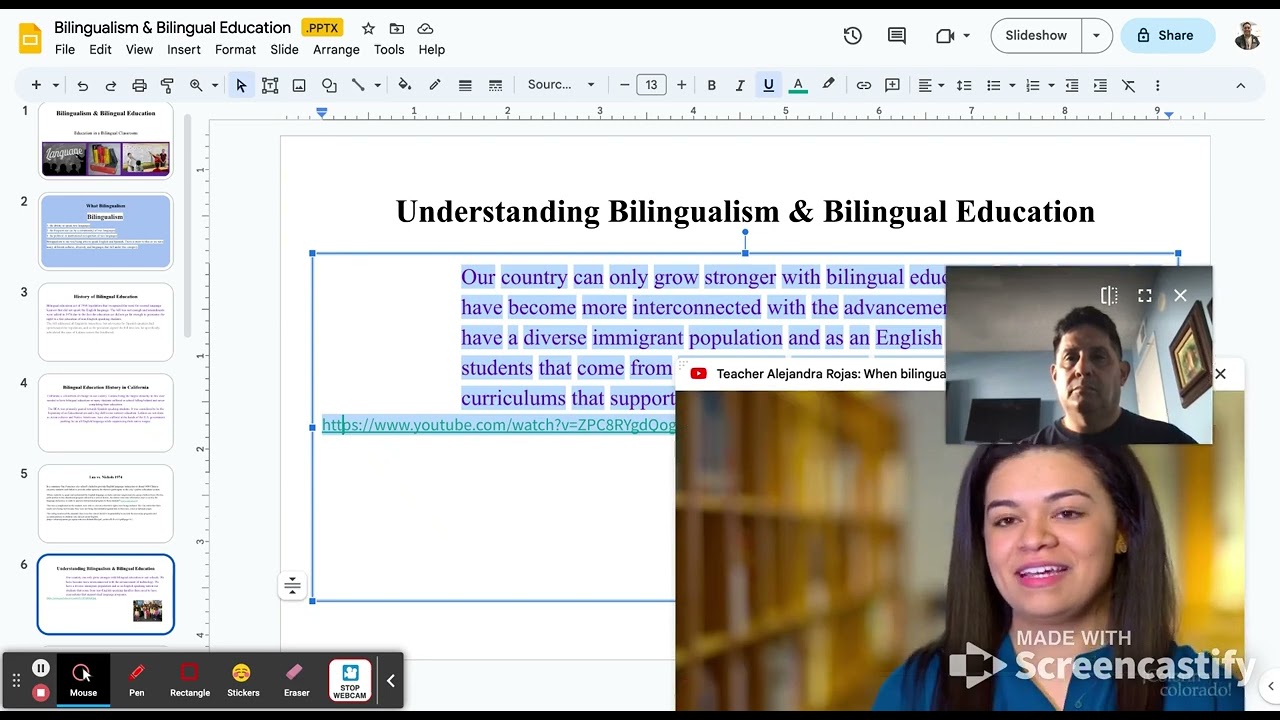Click the Clear formatting icon
Image resolution: width=1280 pixels, height=720 pixels.
point(1129,86)
